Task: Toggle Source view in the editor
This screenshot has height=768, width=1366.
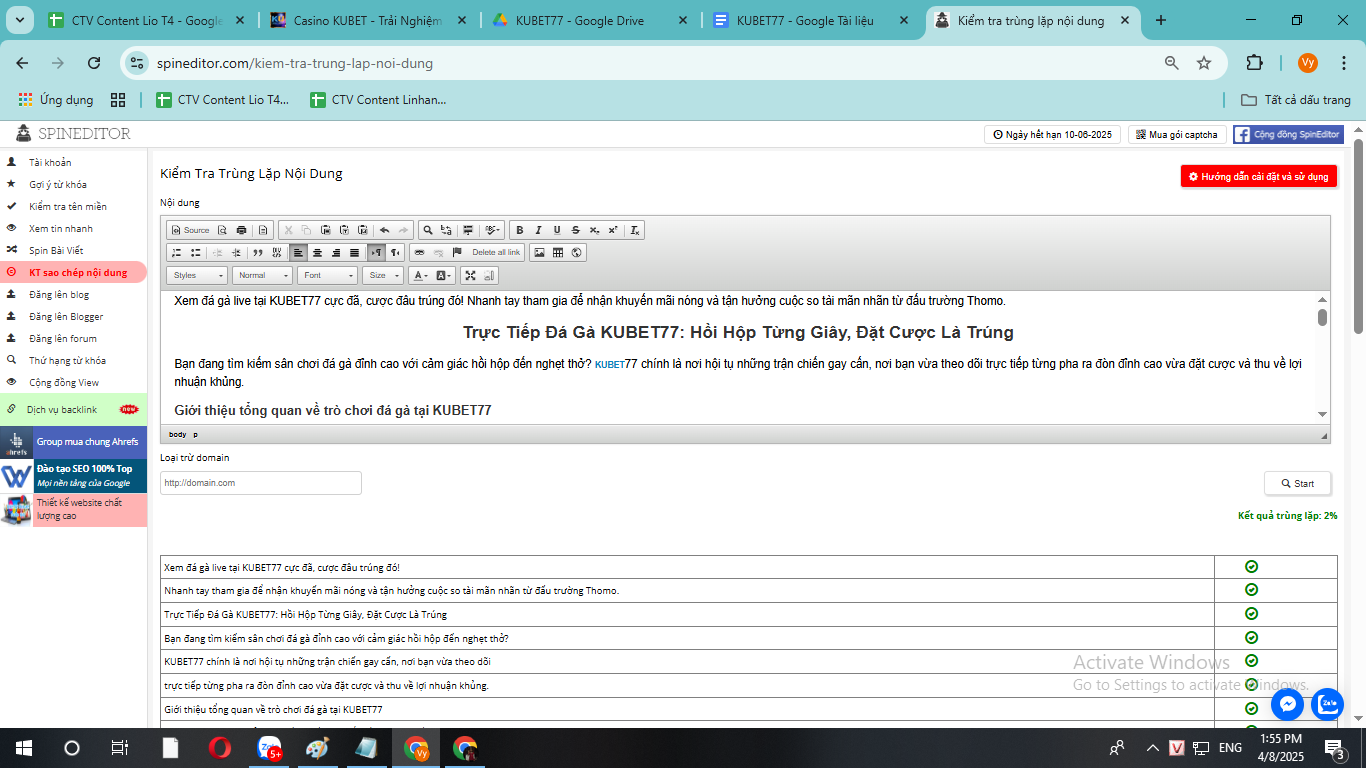Action: click(x=190, y=230)
